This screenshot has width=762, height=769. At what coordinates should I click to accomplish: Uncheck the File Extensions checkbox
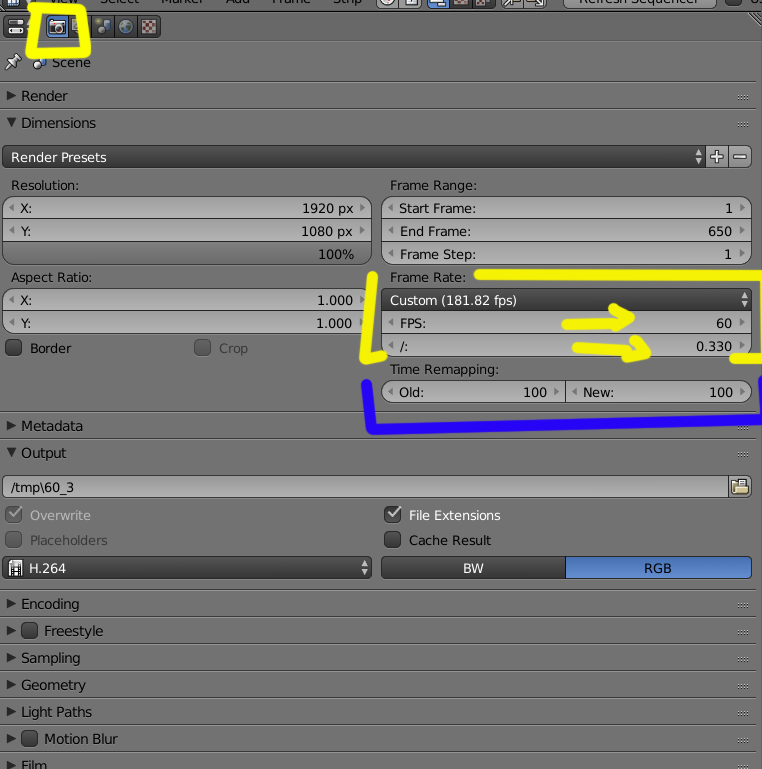tap(392, 514)
